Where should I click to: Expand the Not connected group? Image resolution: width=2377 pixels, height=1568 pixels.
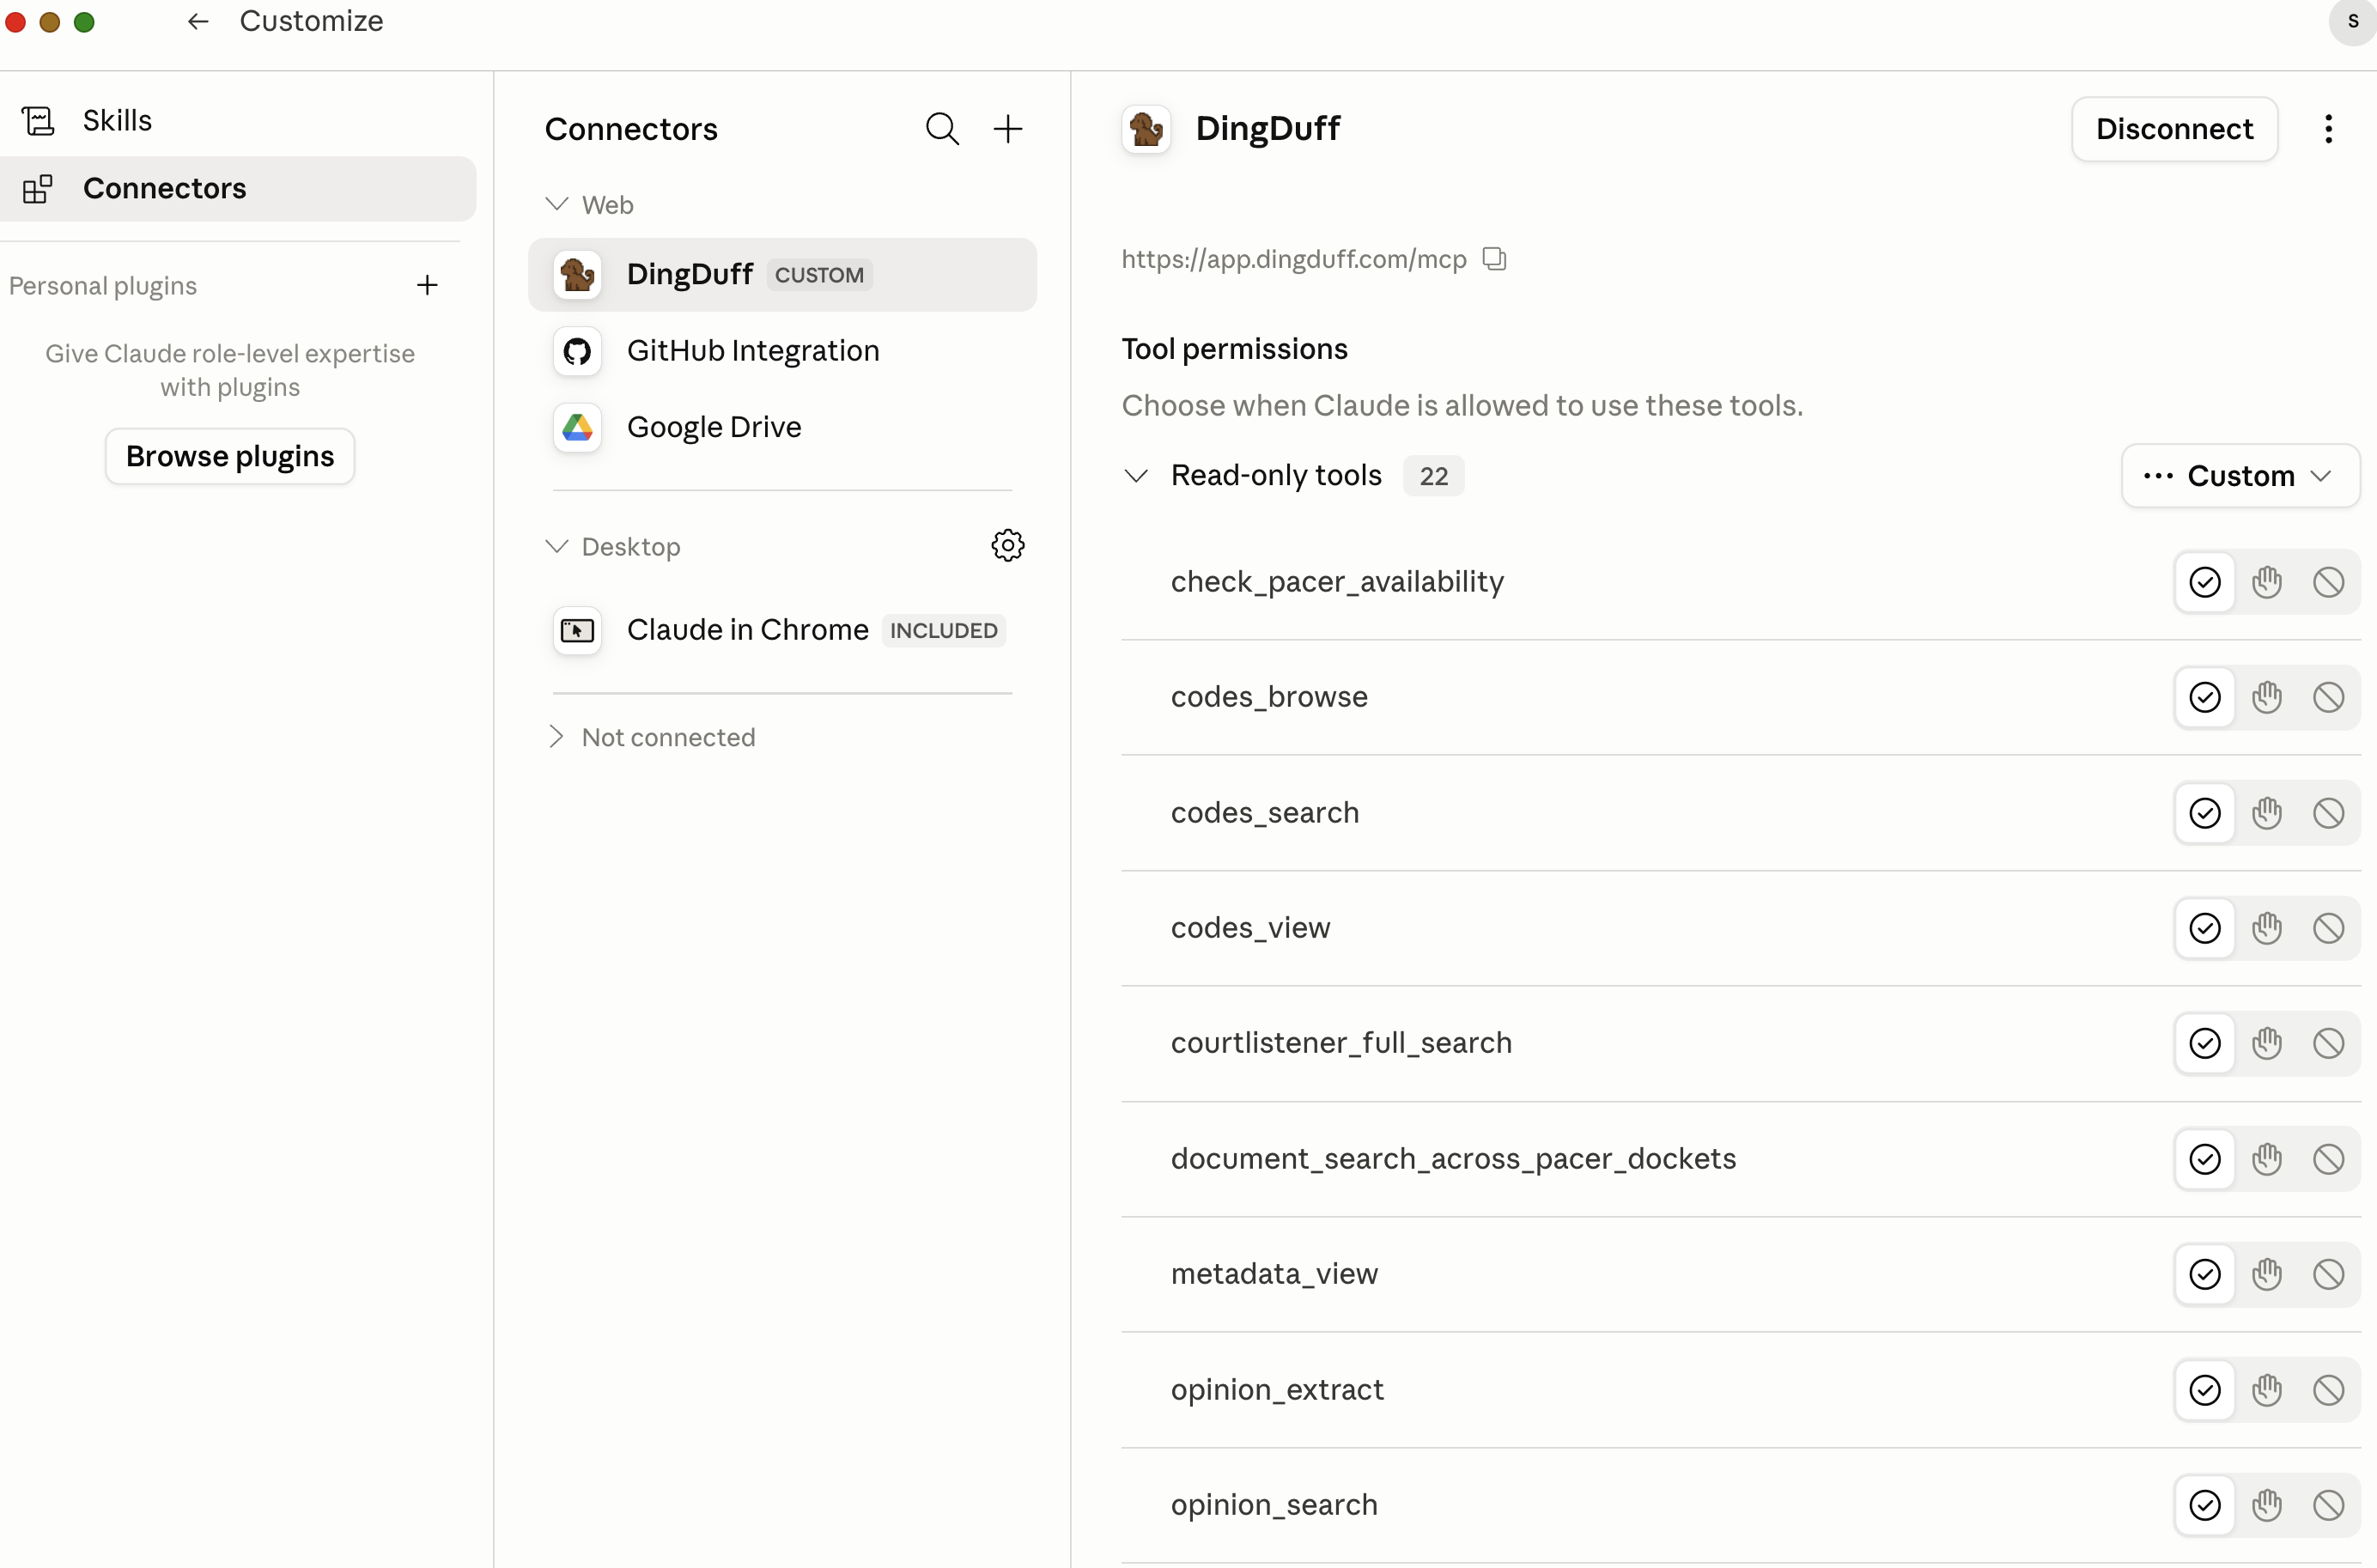coord(557,738)
